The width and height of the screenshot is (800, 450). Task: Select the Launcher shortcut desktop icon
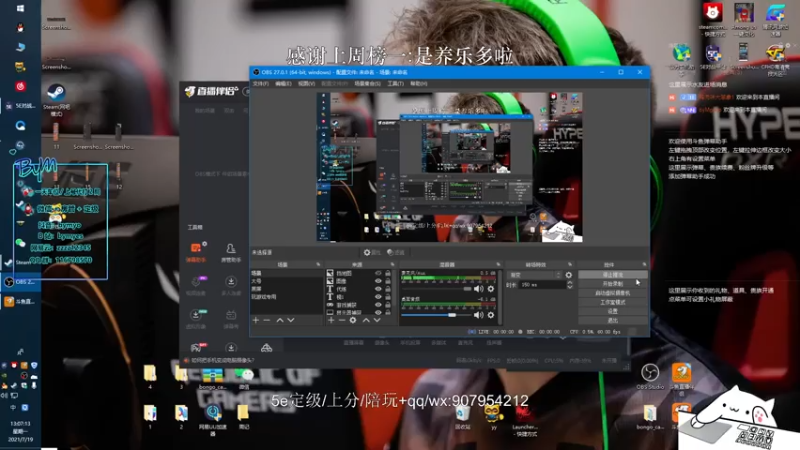[524, 421]
